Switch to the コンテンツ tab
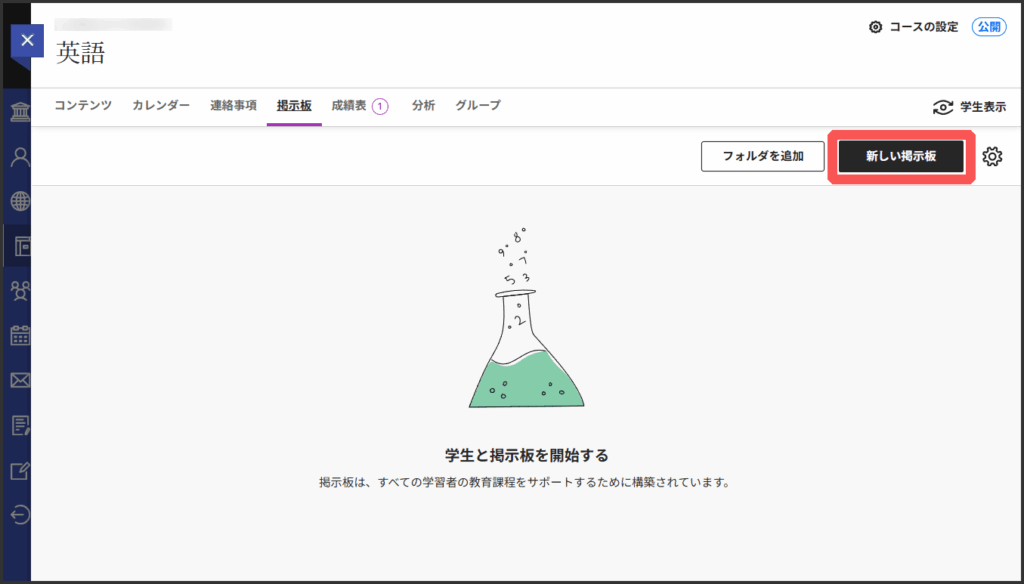The height and width of the screenshot is (584, 1024). (83, 106)
